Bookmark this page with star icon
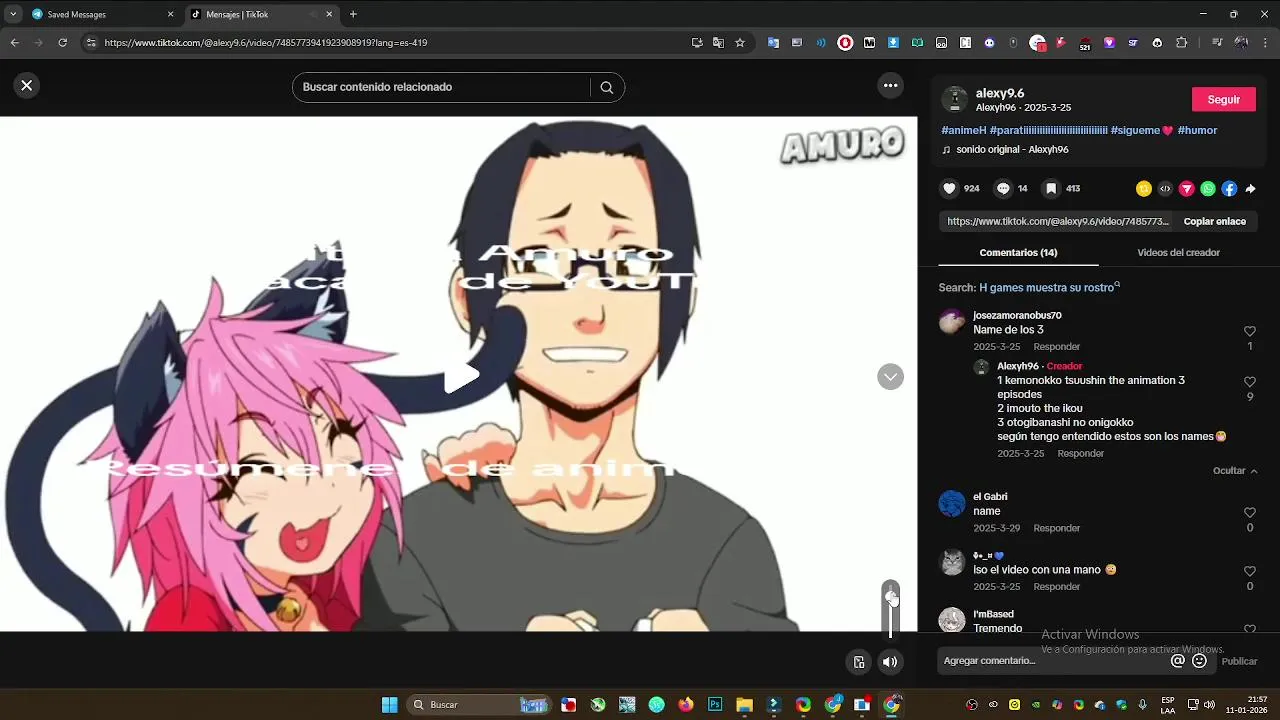Screen dimensions: 1280x720 point(740,43)
